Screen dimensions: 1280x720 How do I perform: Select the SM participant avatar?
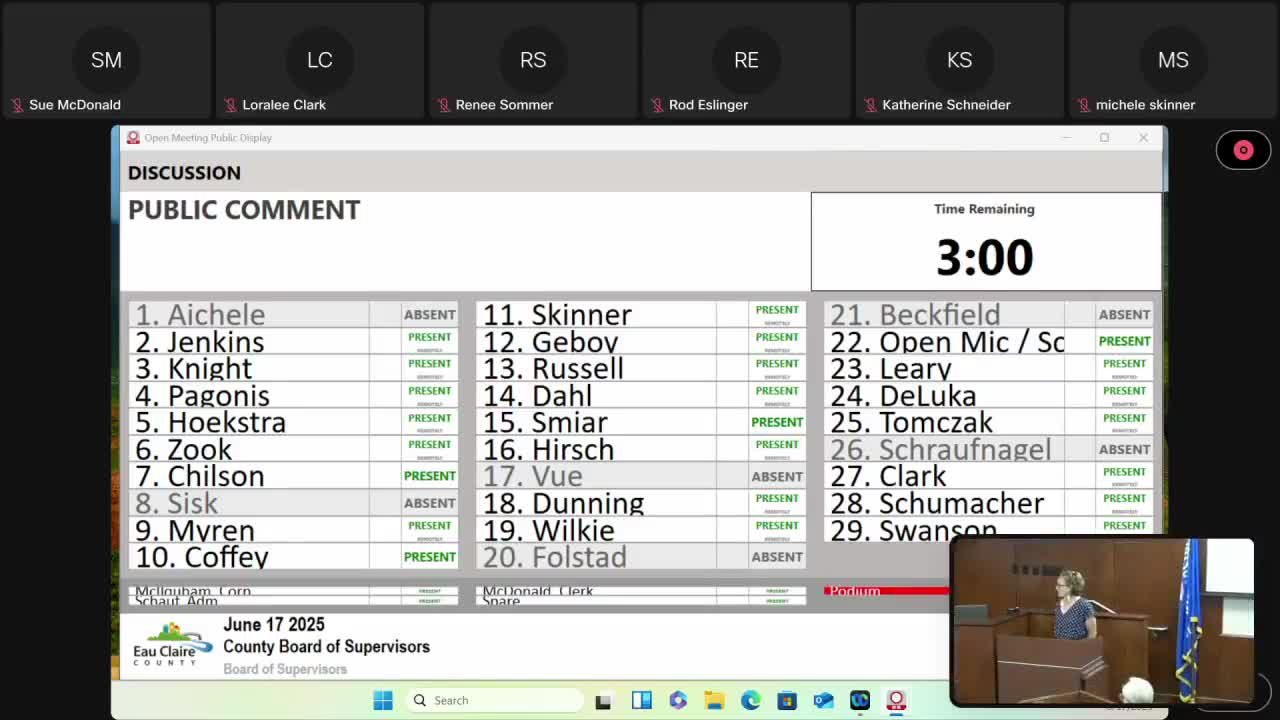point(106,60)
